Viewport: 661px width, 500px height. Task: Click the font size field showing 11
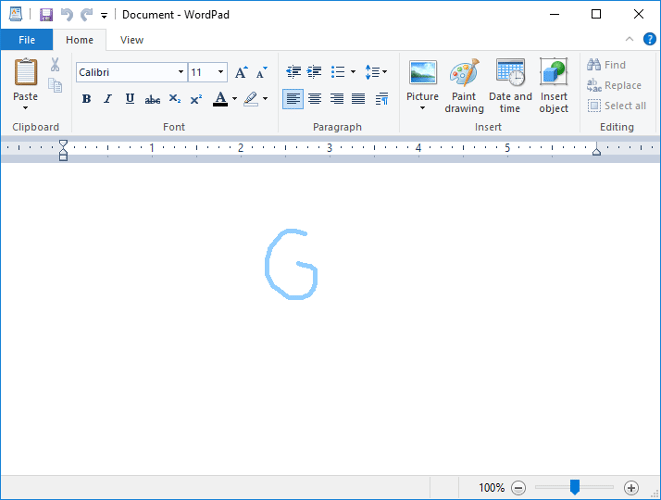[x=202, y=72]
